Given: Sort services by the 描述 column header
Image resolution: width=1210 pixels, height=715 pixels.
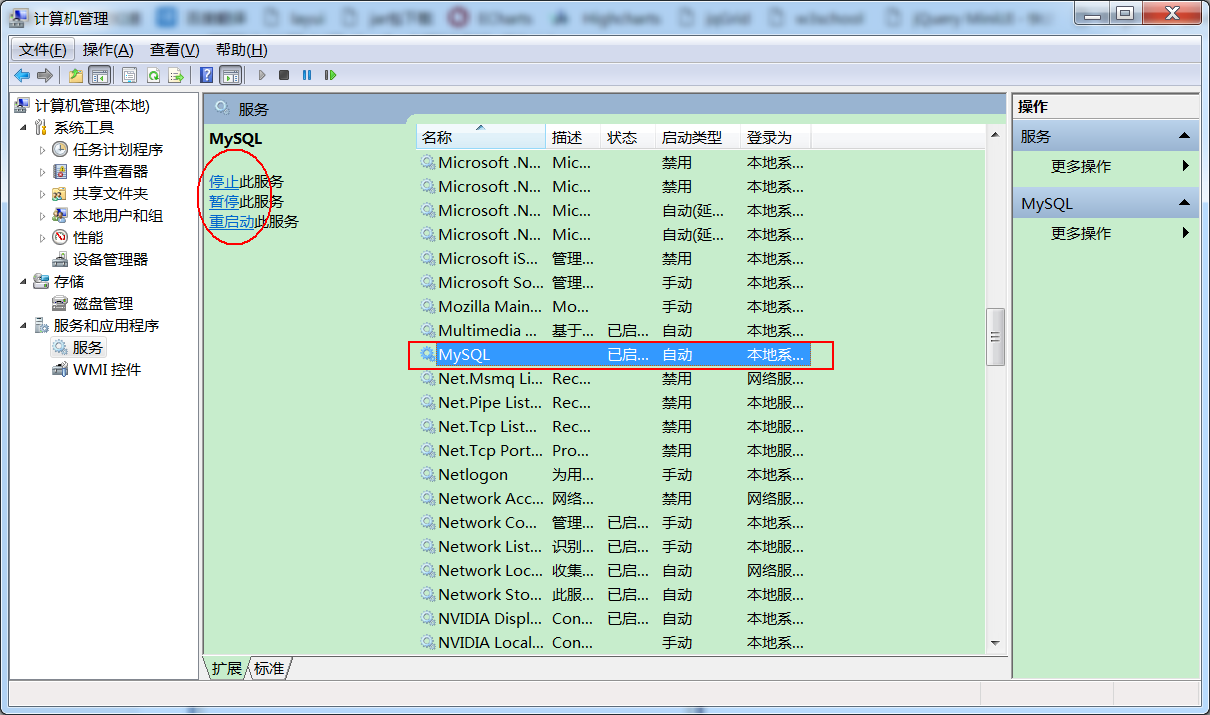Looking at the screenshot, I should pos(575,137).
